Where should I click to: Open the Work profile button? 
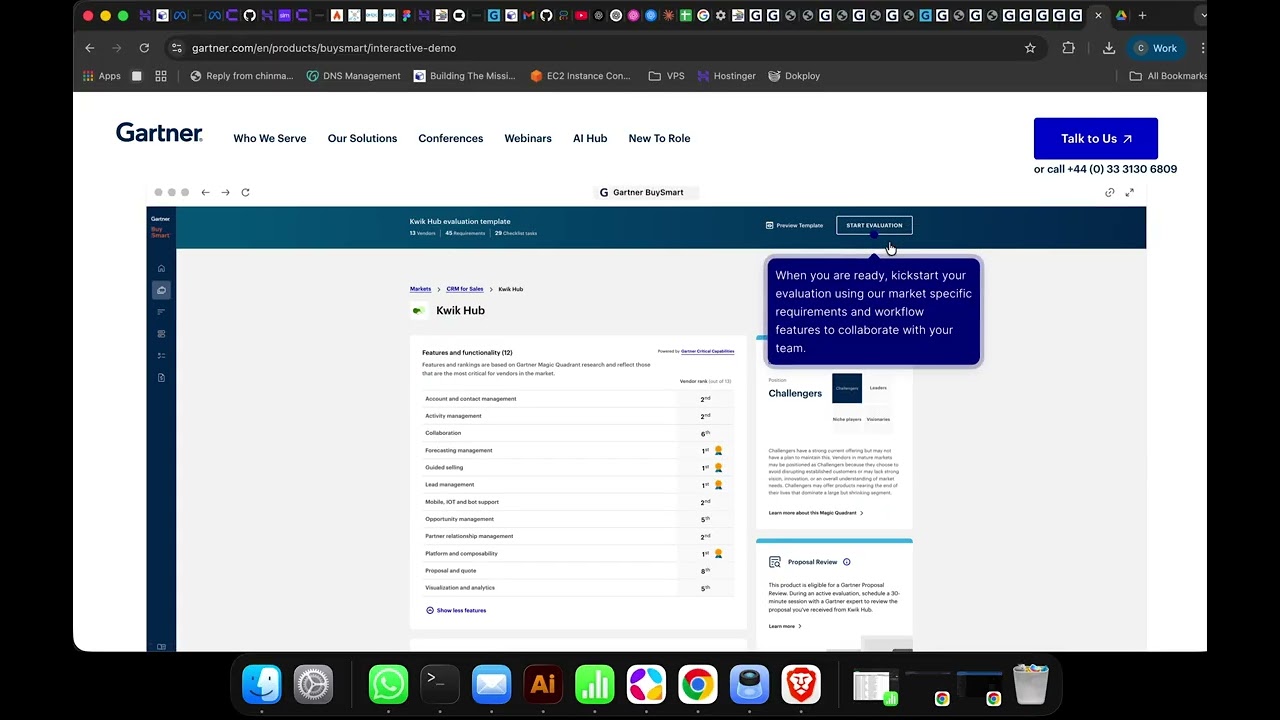point(1156,48)
